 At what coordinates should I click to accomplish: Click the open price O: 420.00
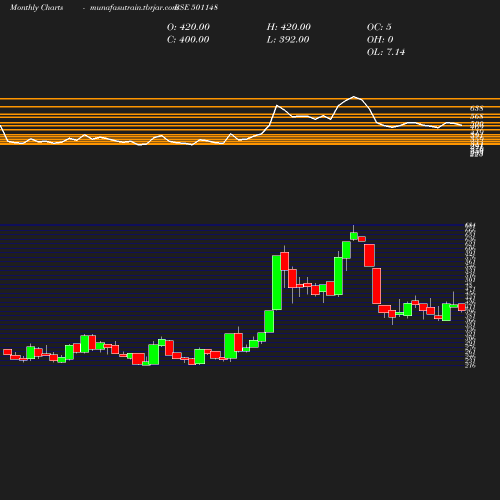(188, 27)
